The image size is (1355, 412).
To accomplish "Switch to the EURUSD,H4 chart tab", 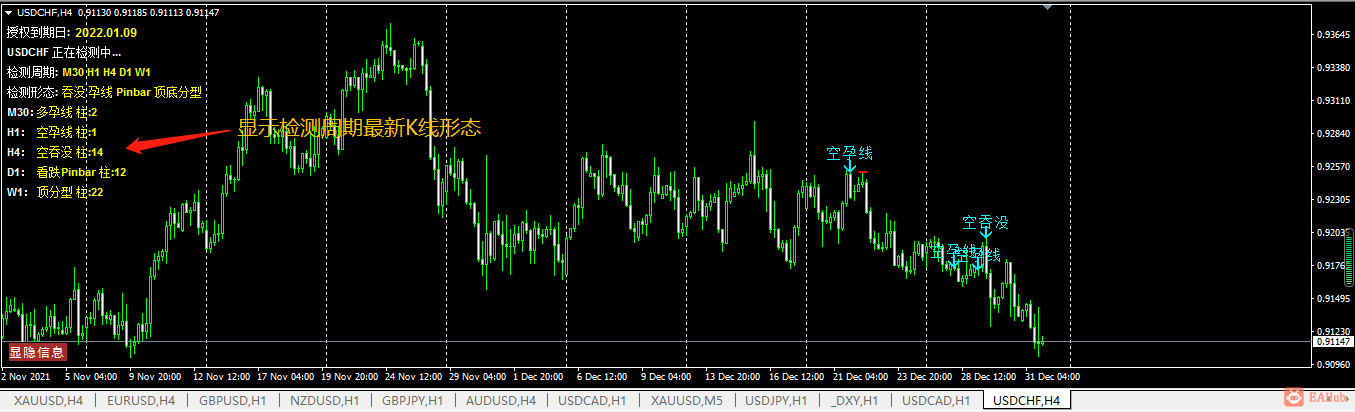I will point(141,400).
